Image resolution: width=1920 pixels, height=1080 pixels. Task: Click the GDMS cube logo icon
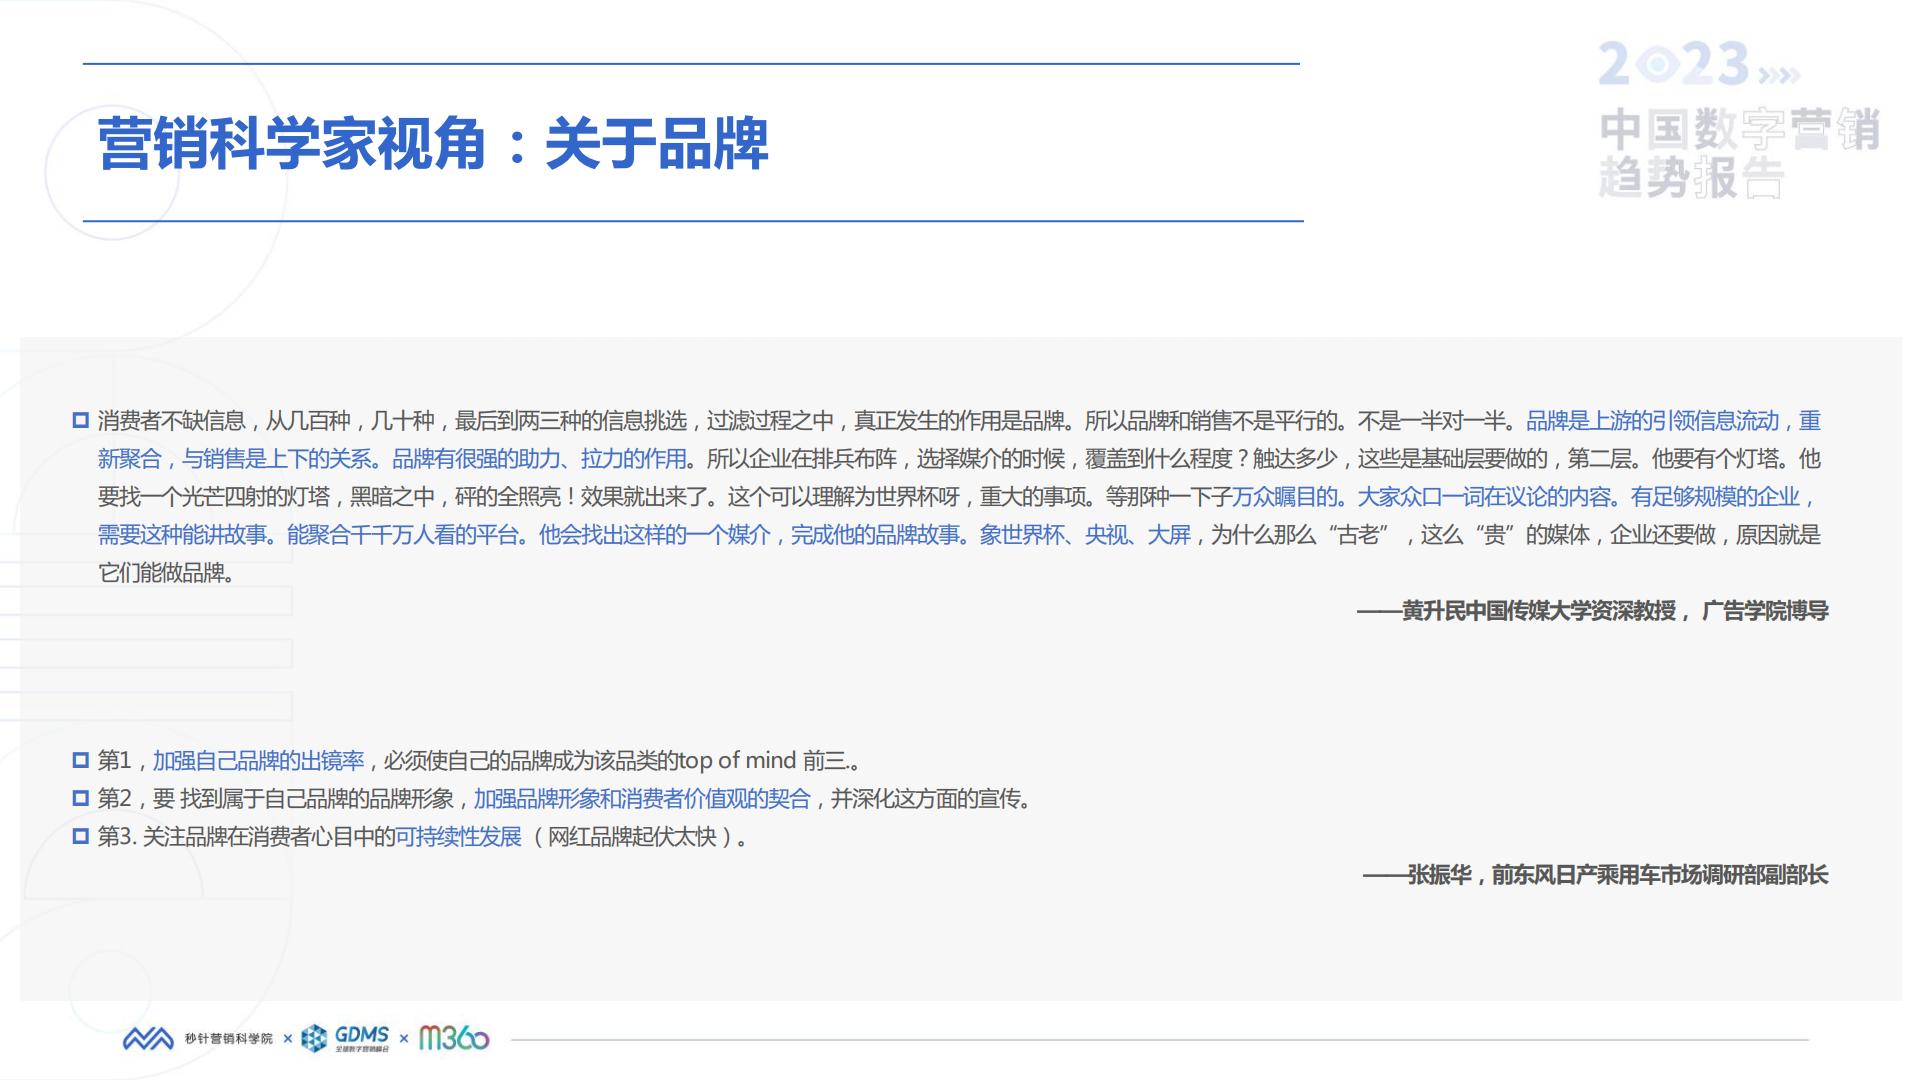point(314,1039)
